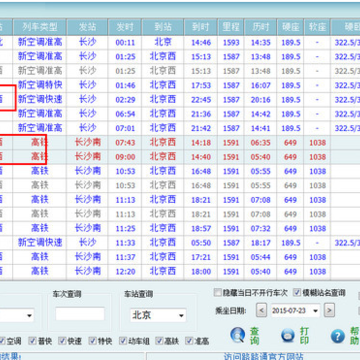Click the 06:54 departure cell

coord(125,114)
